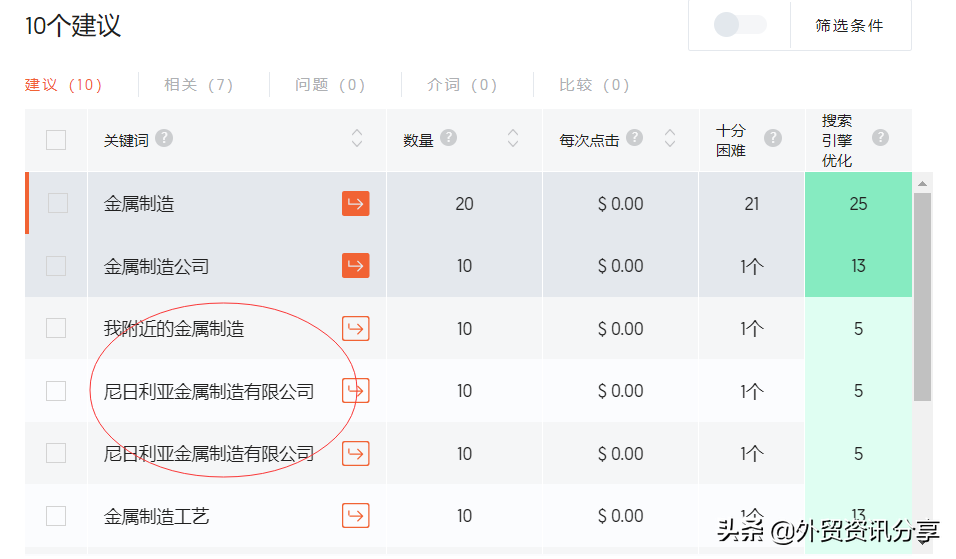Switch to 比较 (0) tab
Viewport: 956px width, 559px height.
(x=594, y=85)
